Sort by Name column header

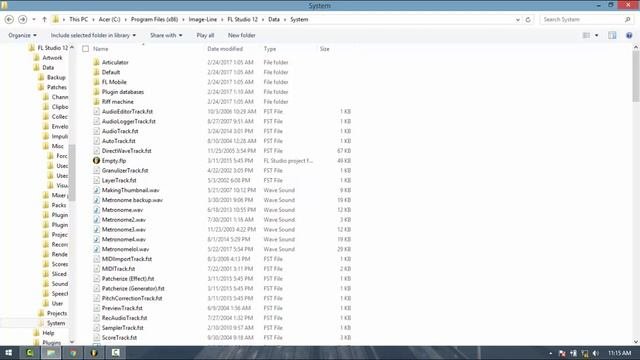pos(100,49)
